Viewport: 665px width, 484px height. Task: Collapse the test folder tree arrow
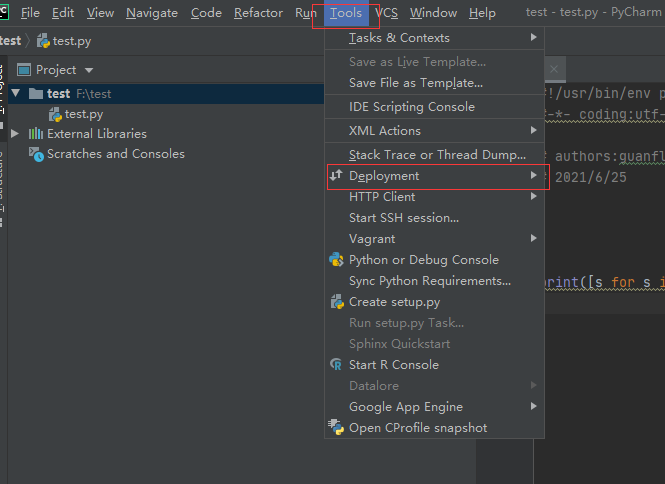[x=15, y=93]
